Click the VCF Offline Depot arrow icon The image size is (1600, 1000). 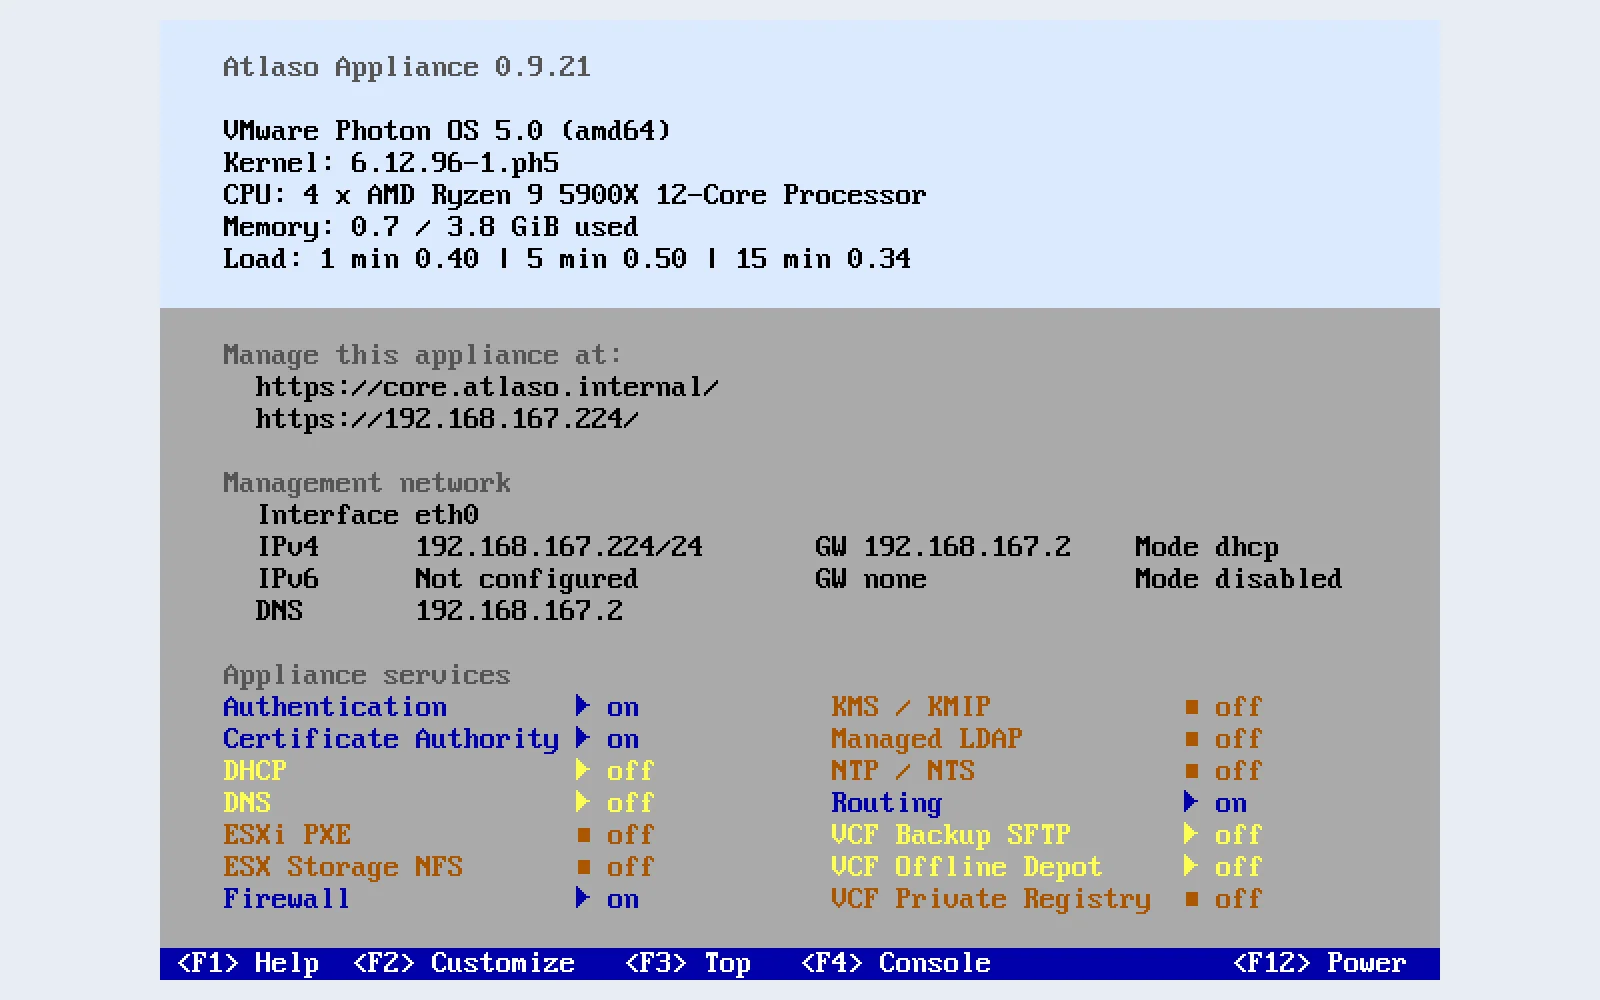tap(1191, 866)
